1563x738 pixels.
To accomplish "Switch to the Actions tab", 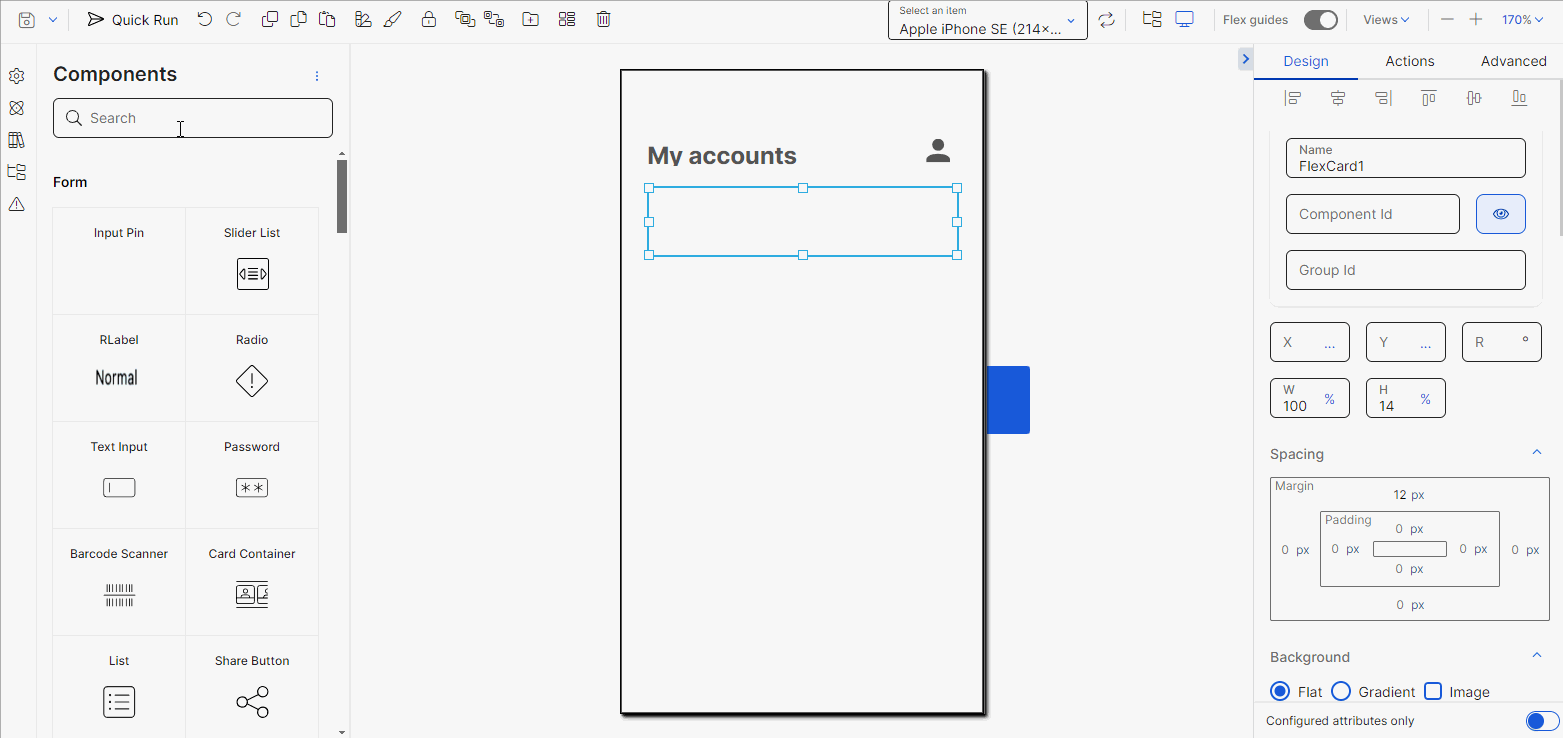I will (1409, 61).
